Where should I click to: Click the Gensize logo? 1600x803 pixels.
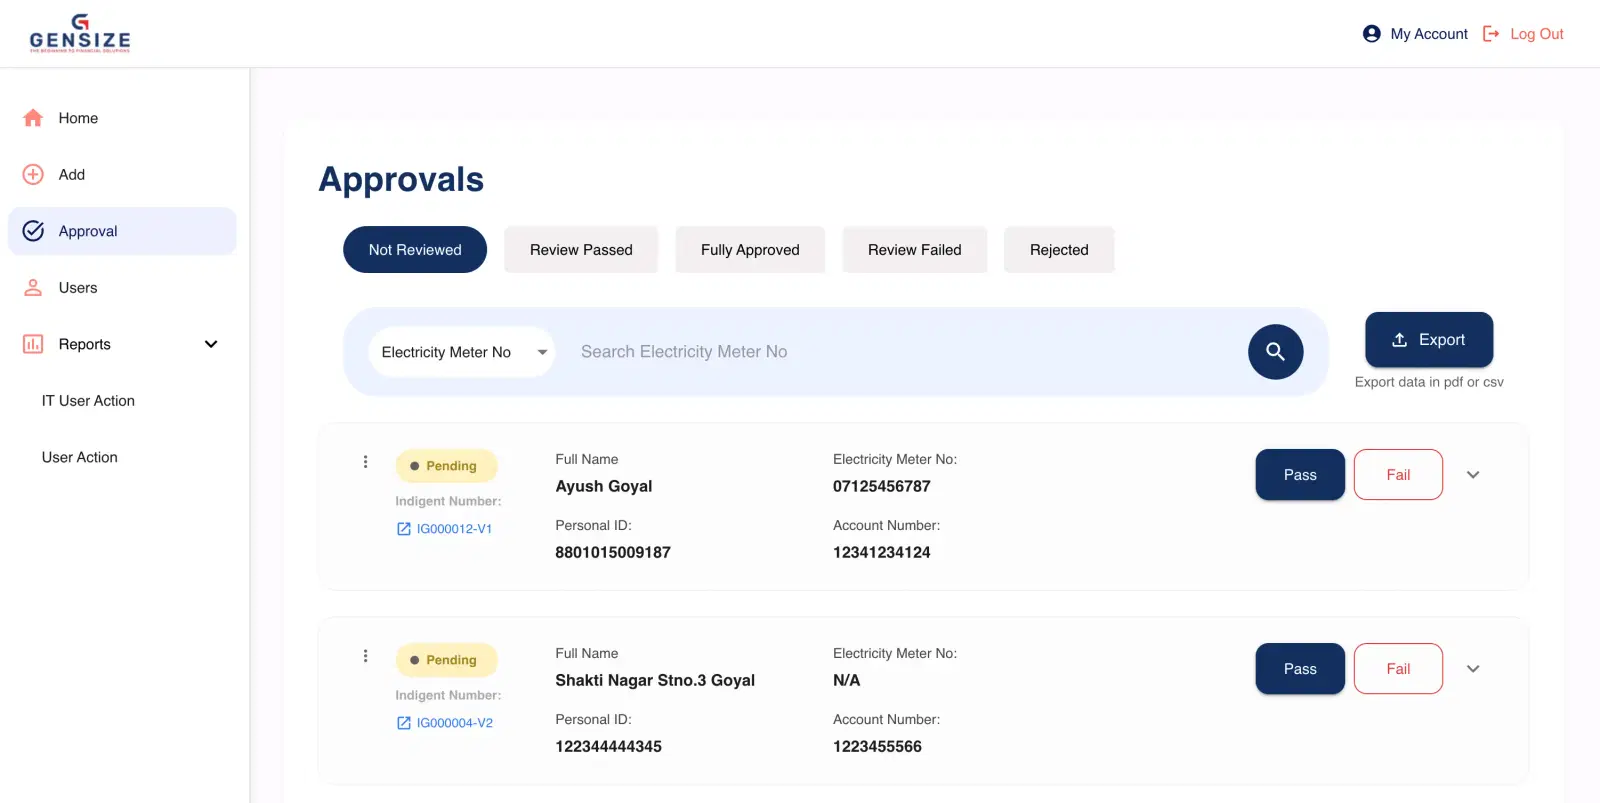click(80, 33)
